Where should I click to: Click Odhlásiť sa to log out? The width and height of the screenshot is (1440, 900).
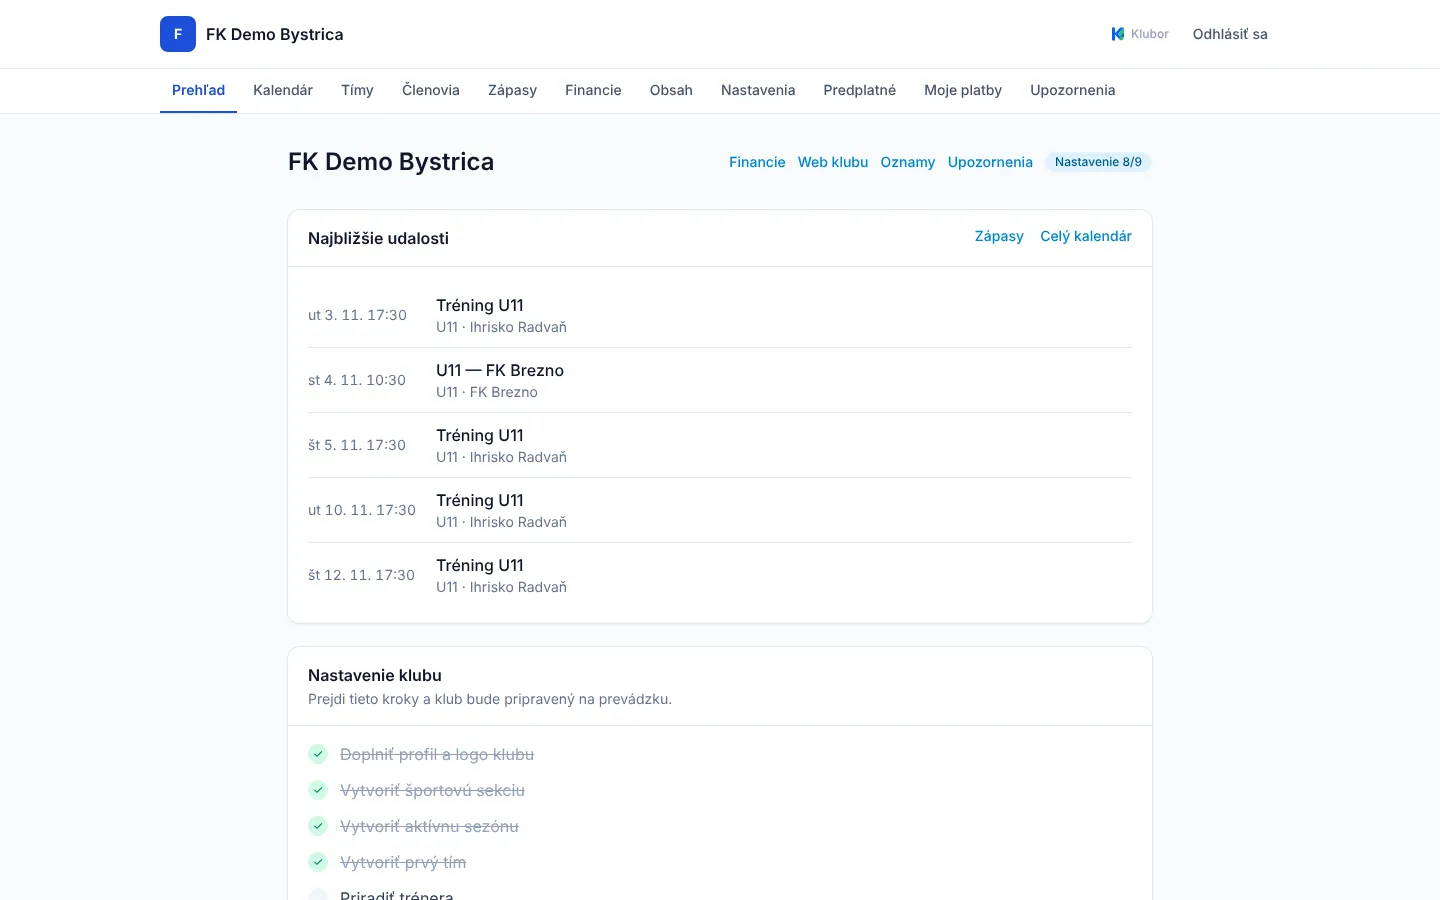pos(1230,34)
